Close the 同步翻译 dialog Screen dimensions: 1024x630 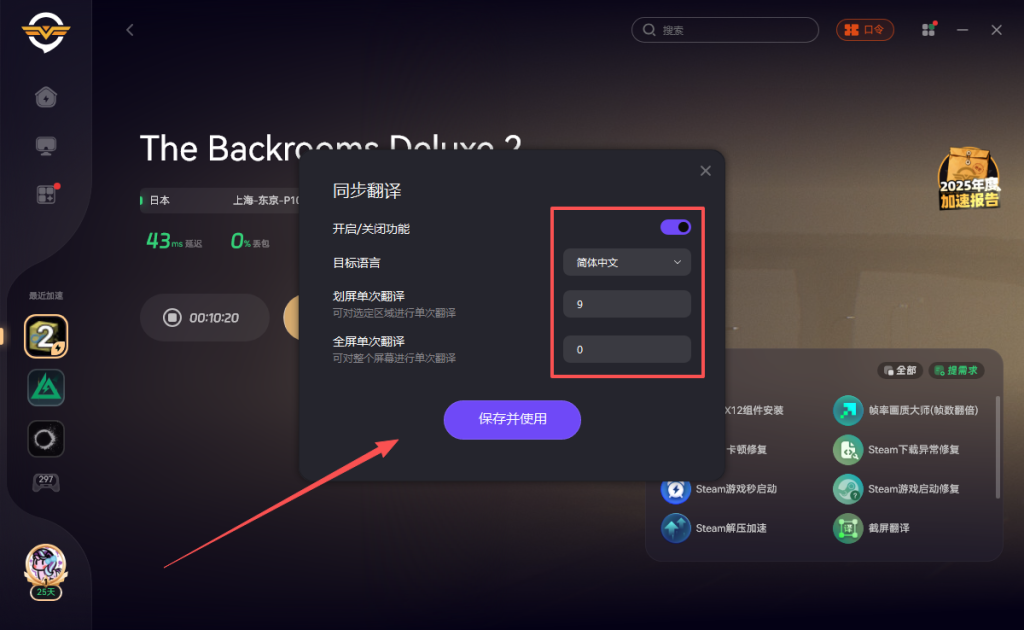(x=705, y=171)
